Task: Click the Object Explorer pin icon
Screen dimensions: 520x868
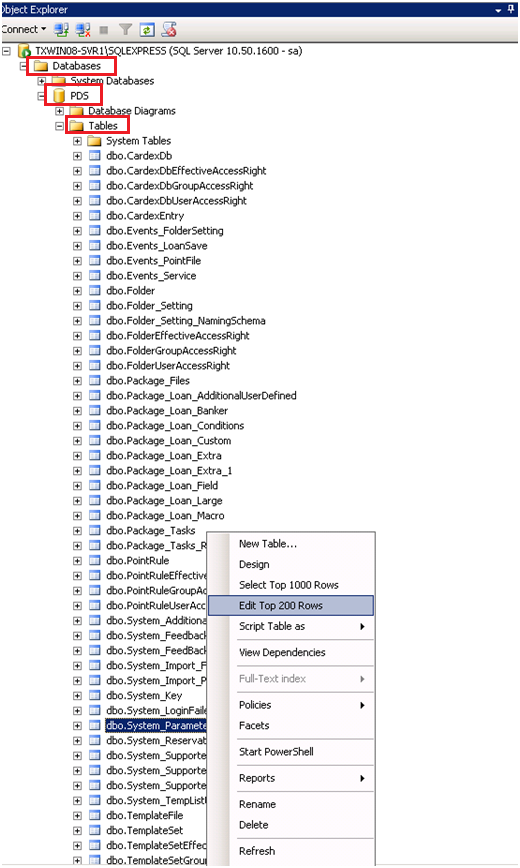Action: [x=511, y=9]
